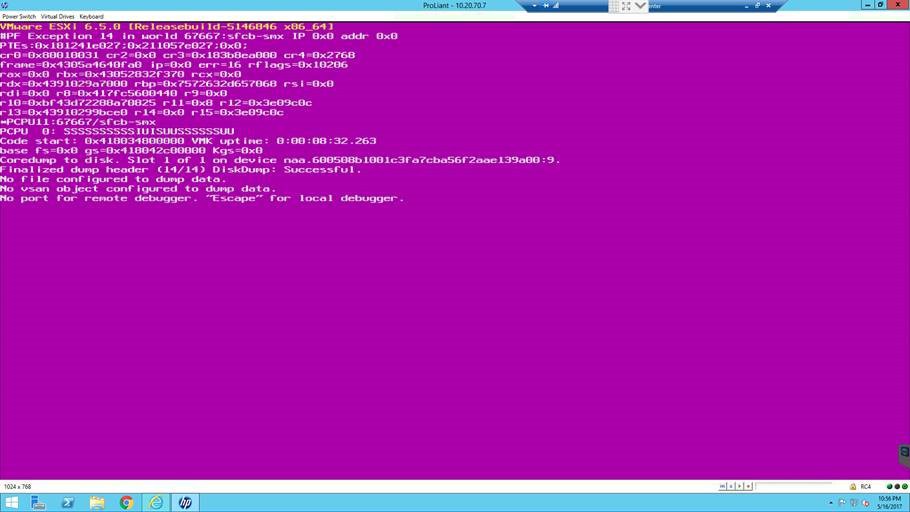Image resolution: width=910 pixels, height=512 pixels.
Task: Click the Action Center flag icon
Action: point(842,503)
